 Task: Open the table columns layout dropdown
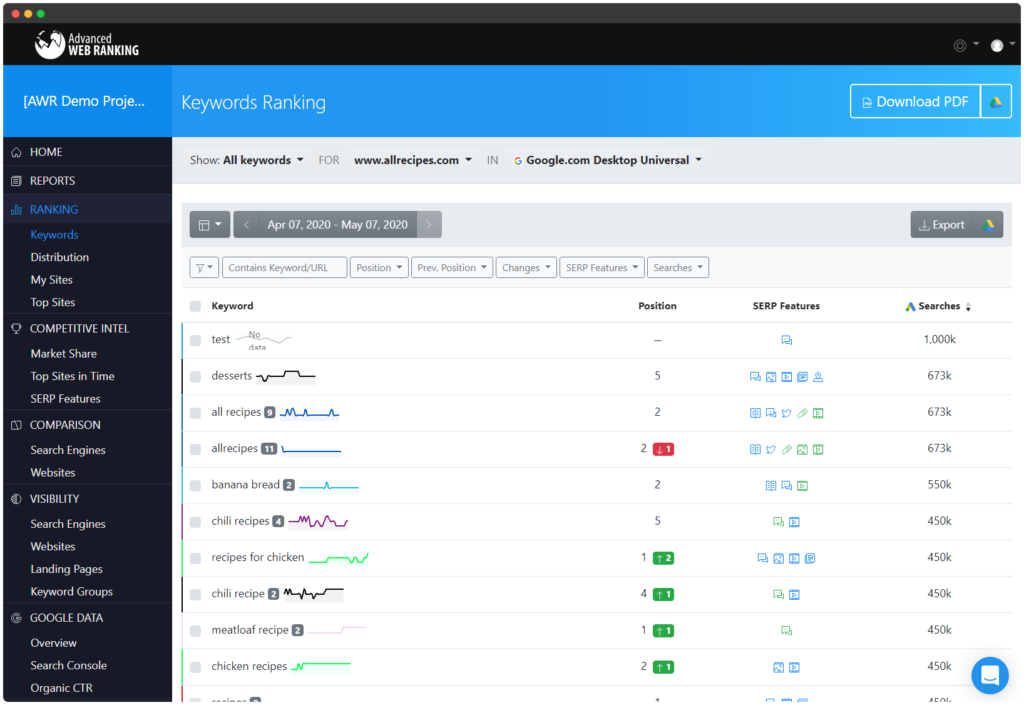click(x=210, y=225)
